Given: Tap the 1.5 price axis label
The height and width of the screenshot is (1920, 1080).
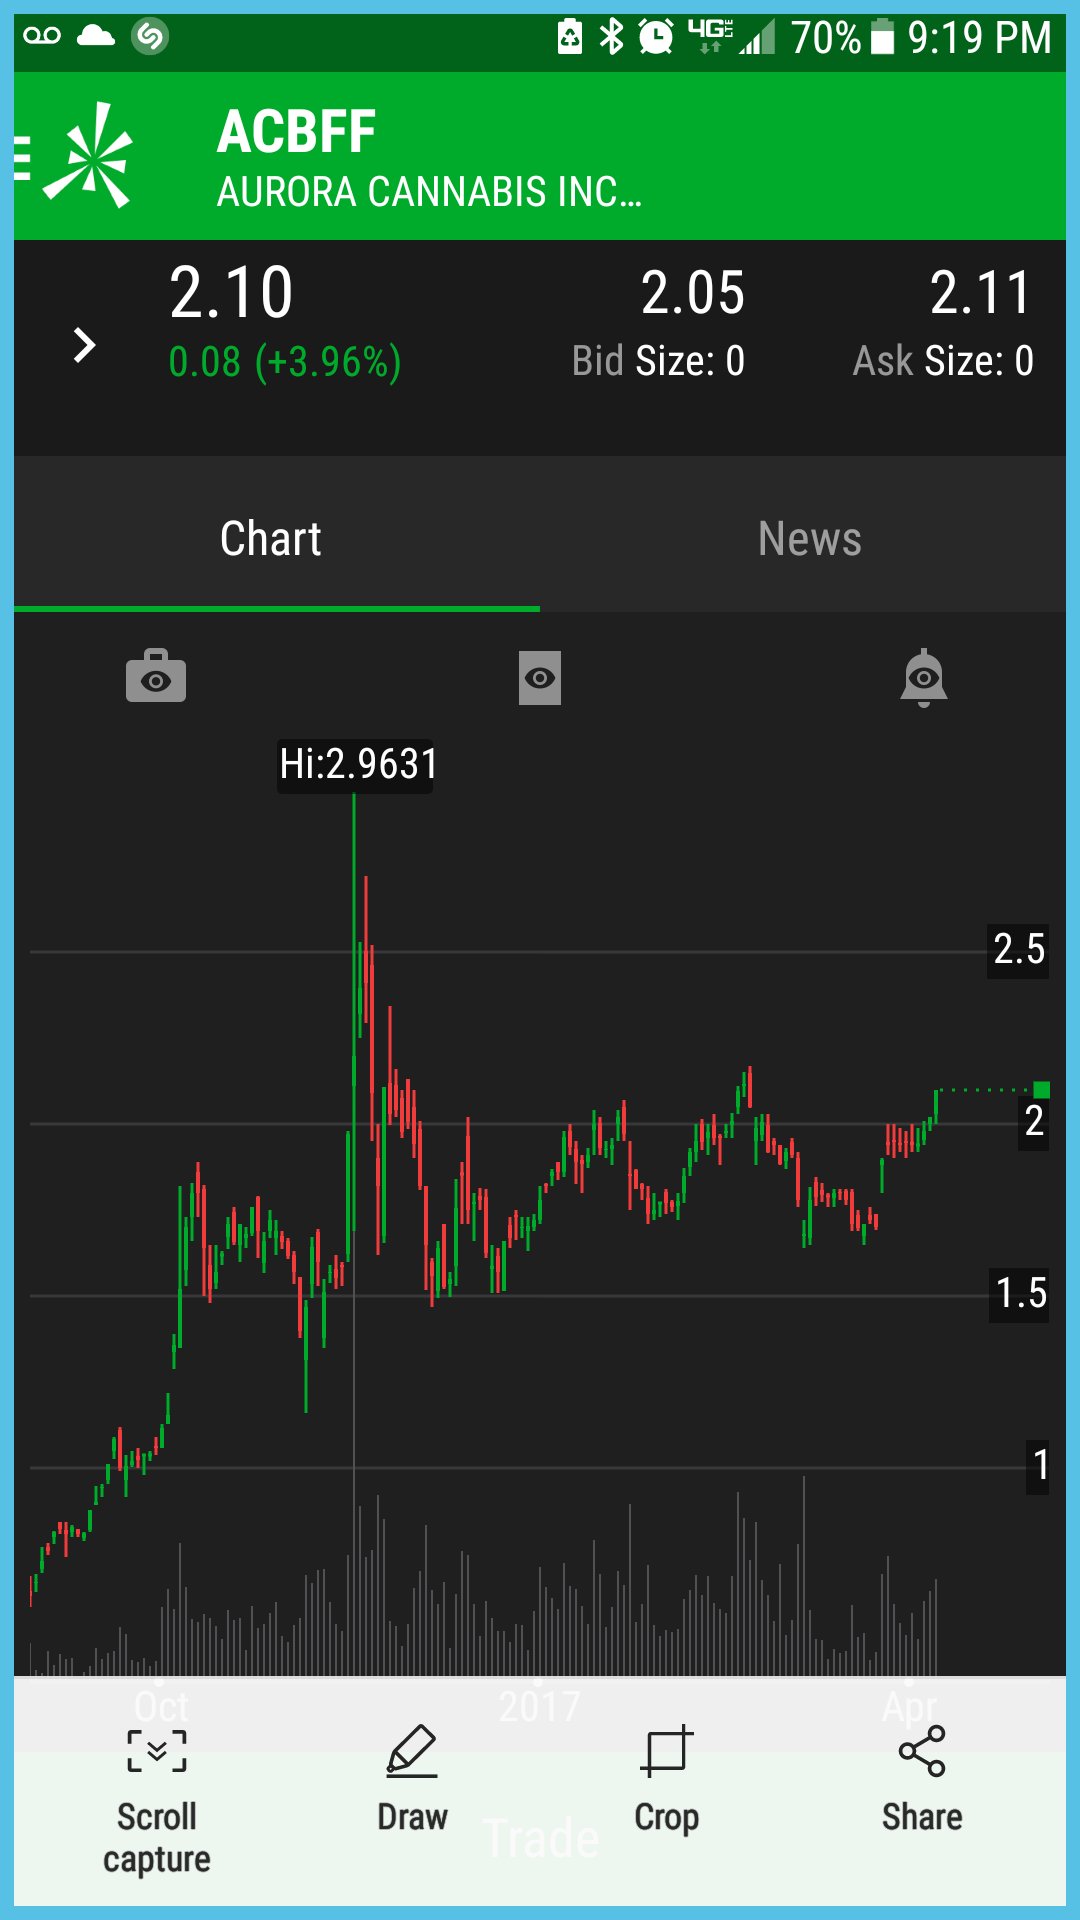Looking at the screenshot, I should pyautogui.click(x=1020, y=1294).
